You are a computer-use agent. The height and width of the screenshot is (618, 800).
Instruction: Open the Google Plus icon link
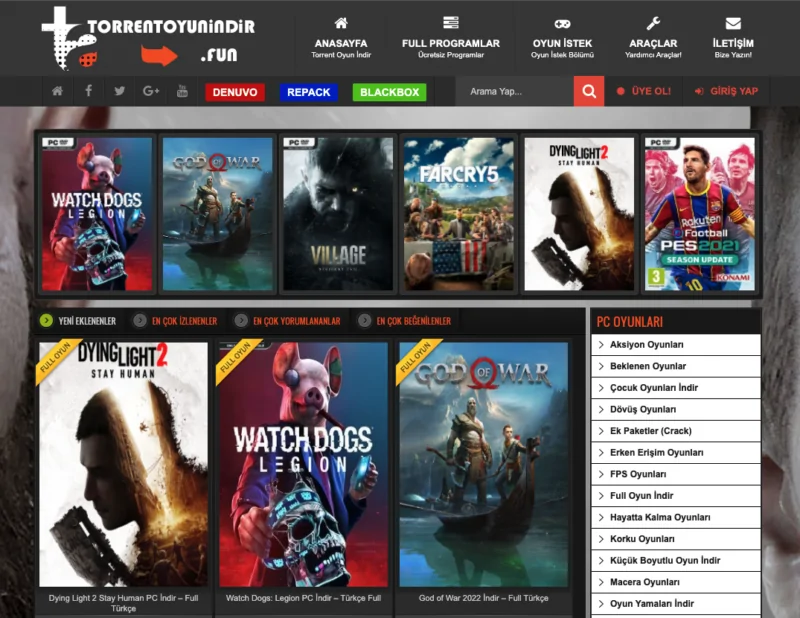[151, 91]
